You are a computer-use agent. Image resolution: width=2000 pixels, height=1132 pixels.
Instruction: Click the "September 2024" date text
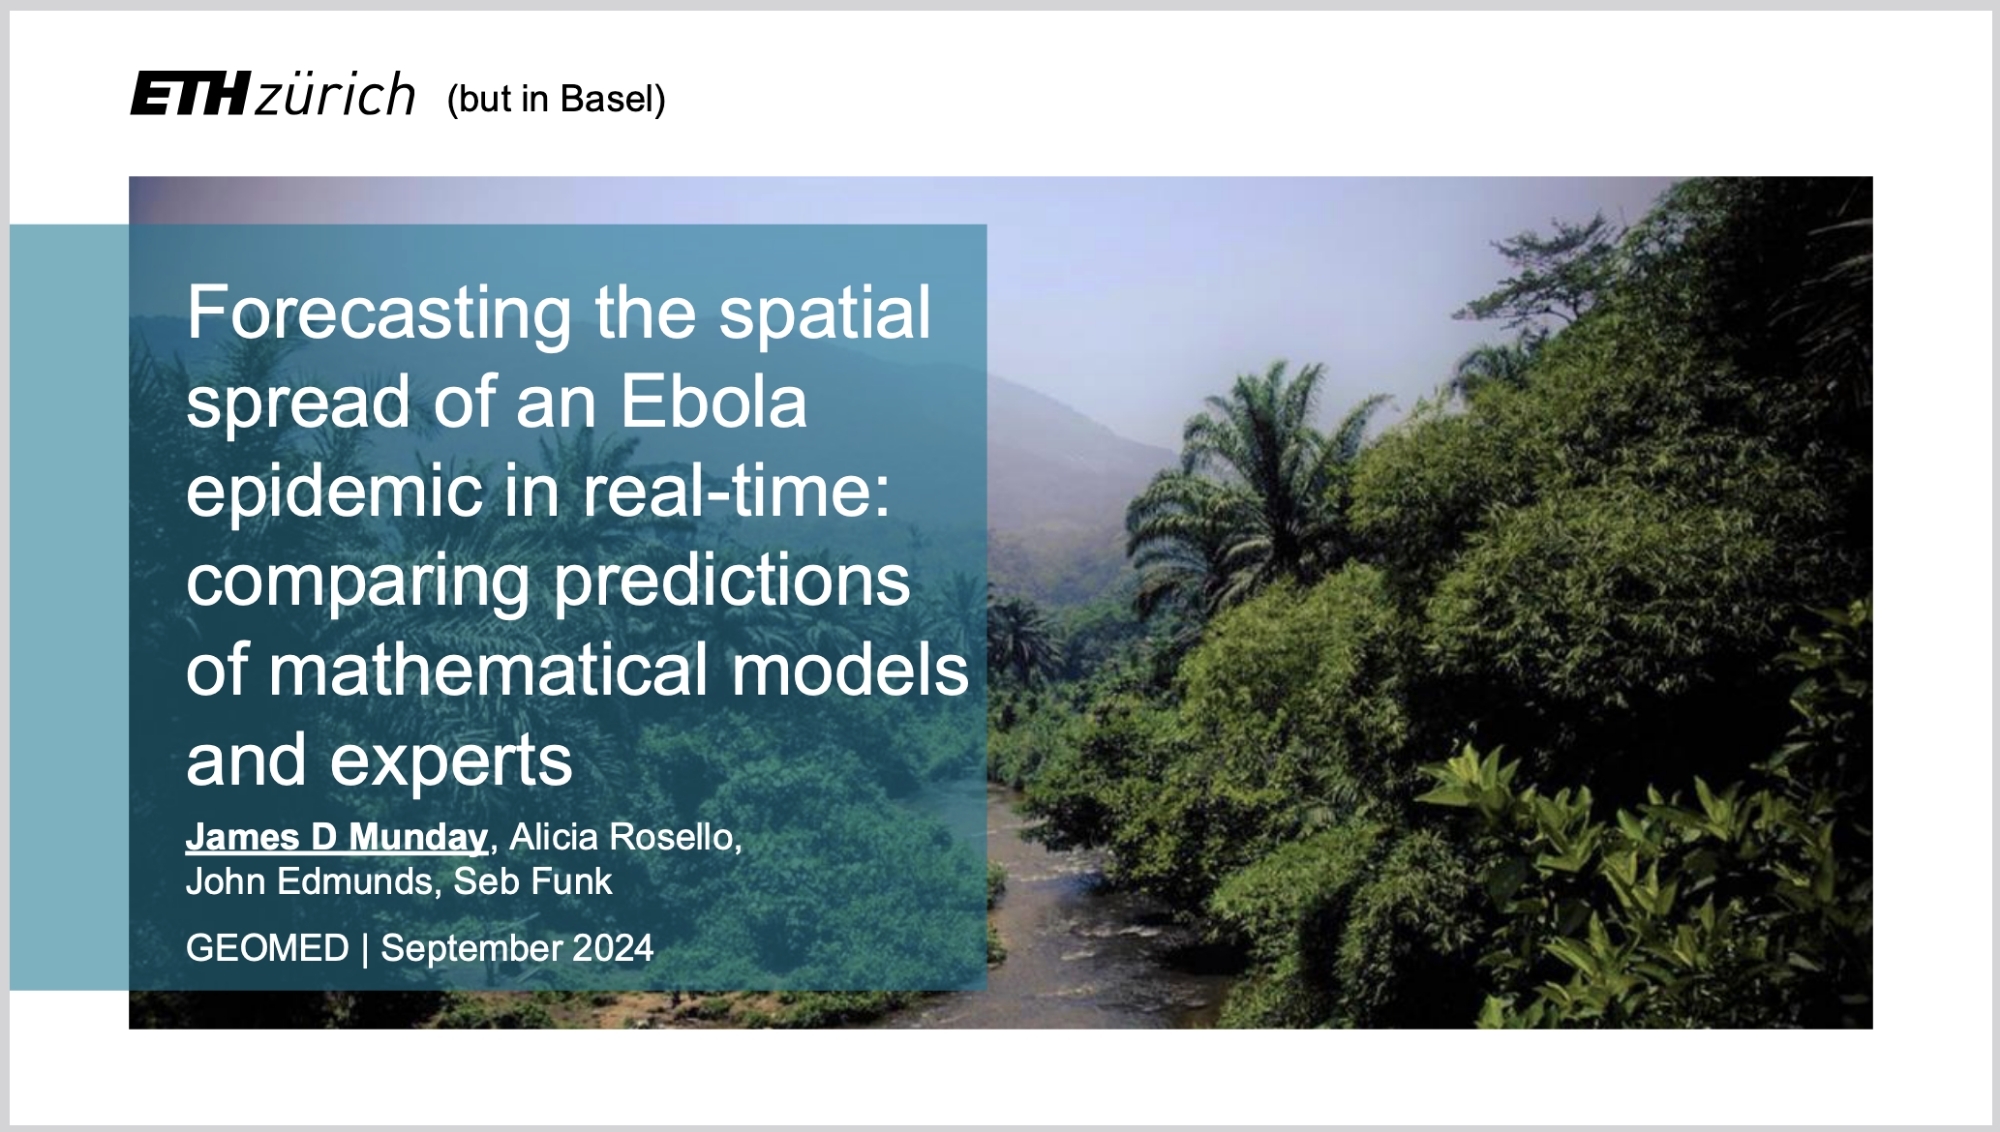[517, 948]
